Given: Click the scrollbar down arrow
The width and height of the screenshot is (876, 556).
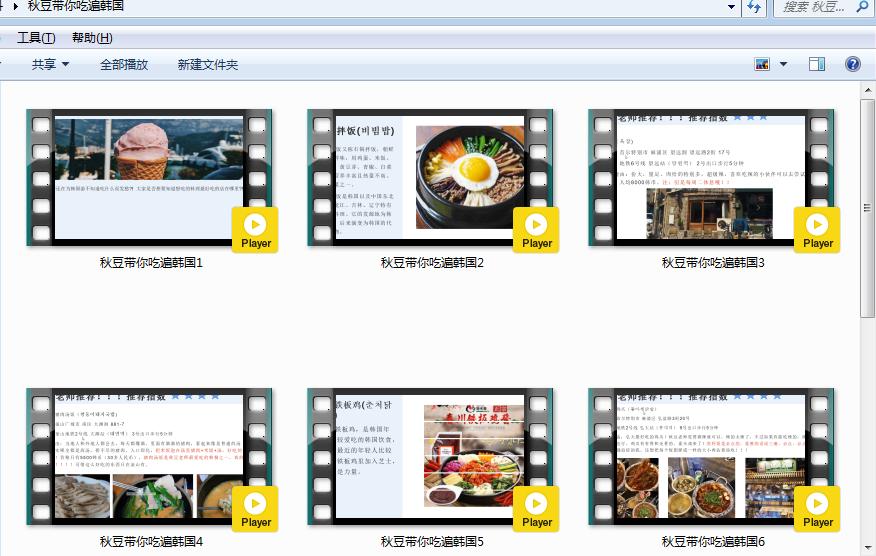Looking at the screenshot, I should (x=868, y=548).
